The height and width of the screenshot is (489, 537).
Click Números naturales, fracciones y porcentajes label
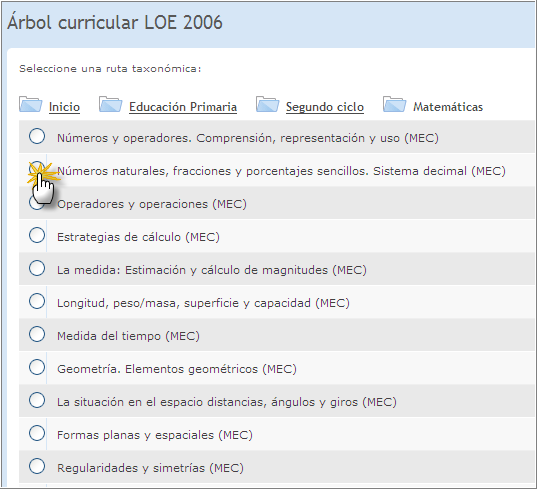(x=281, y=171)
